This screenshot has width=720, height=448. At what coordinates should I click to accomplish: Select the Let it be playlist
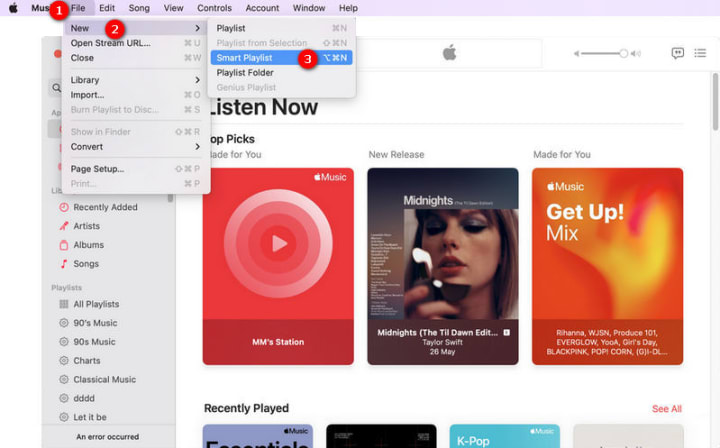pyautogui.click(x=90, y=417)
